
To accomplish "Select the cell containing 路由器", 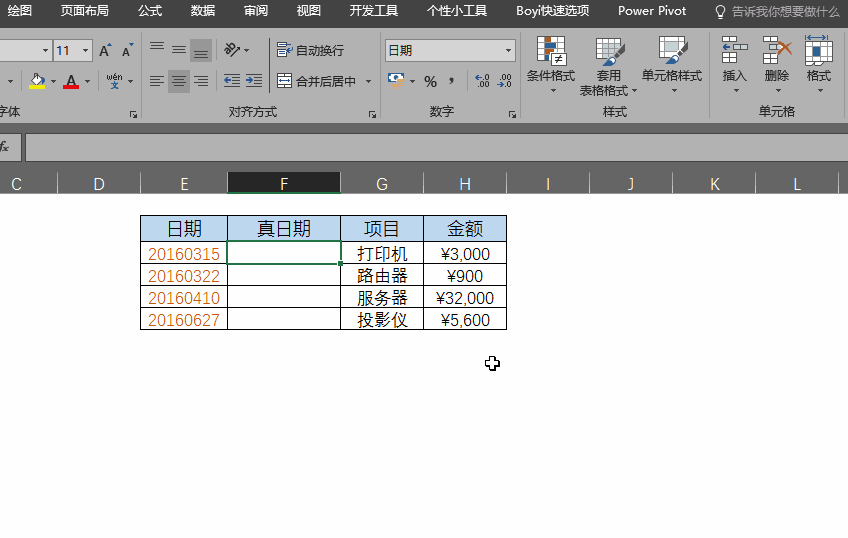I will pyautogui.click(x=382, y=275).
